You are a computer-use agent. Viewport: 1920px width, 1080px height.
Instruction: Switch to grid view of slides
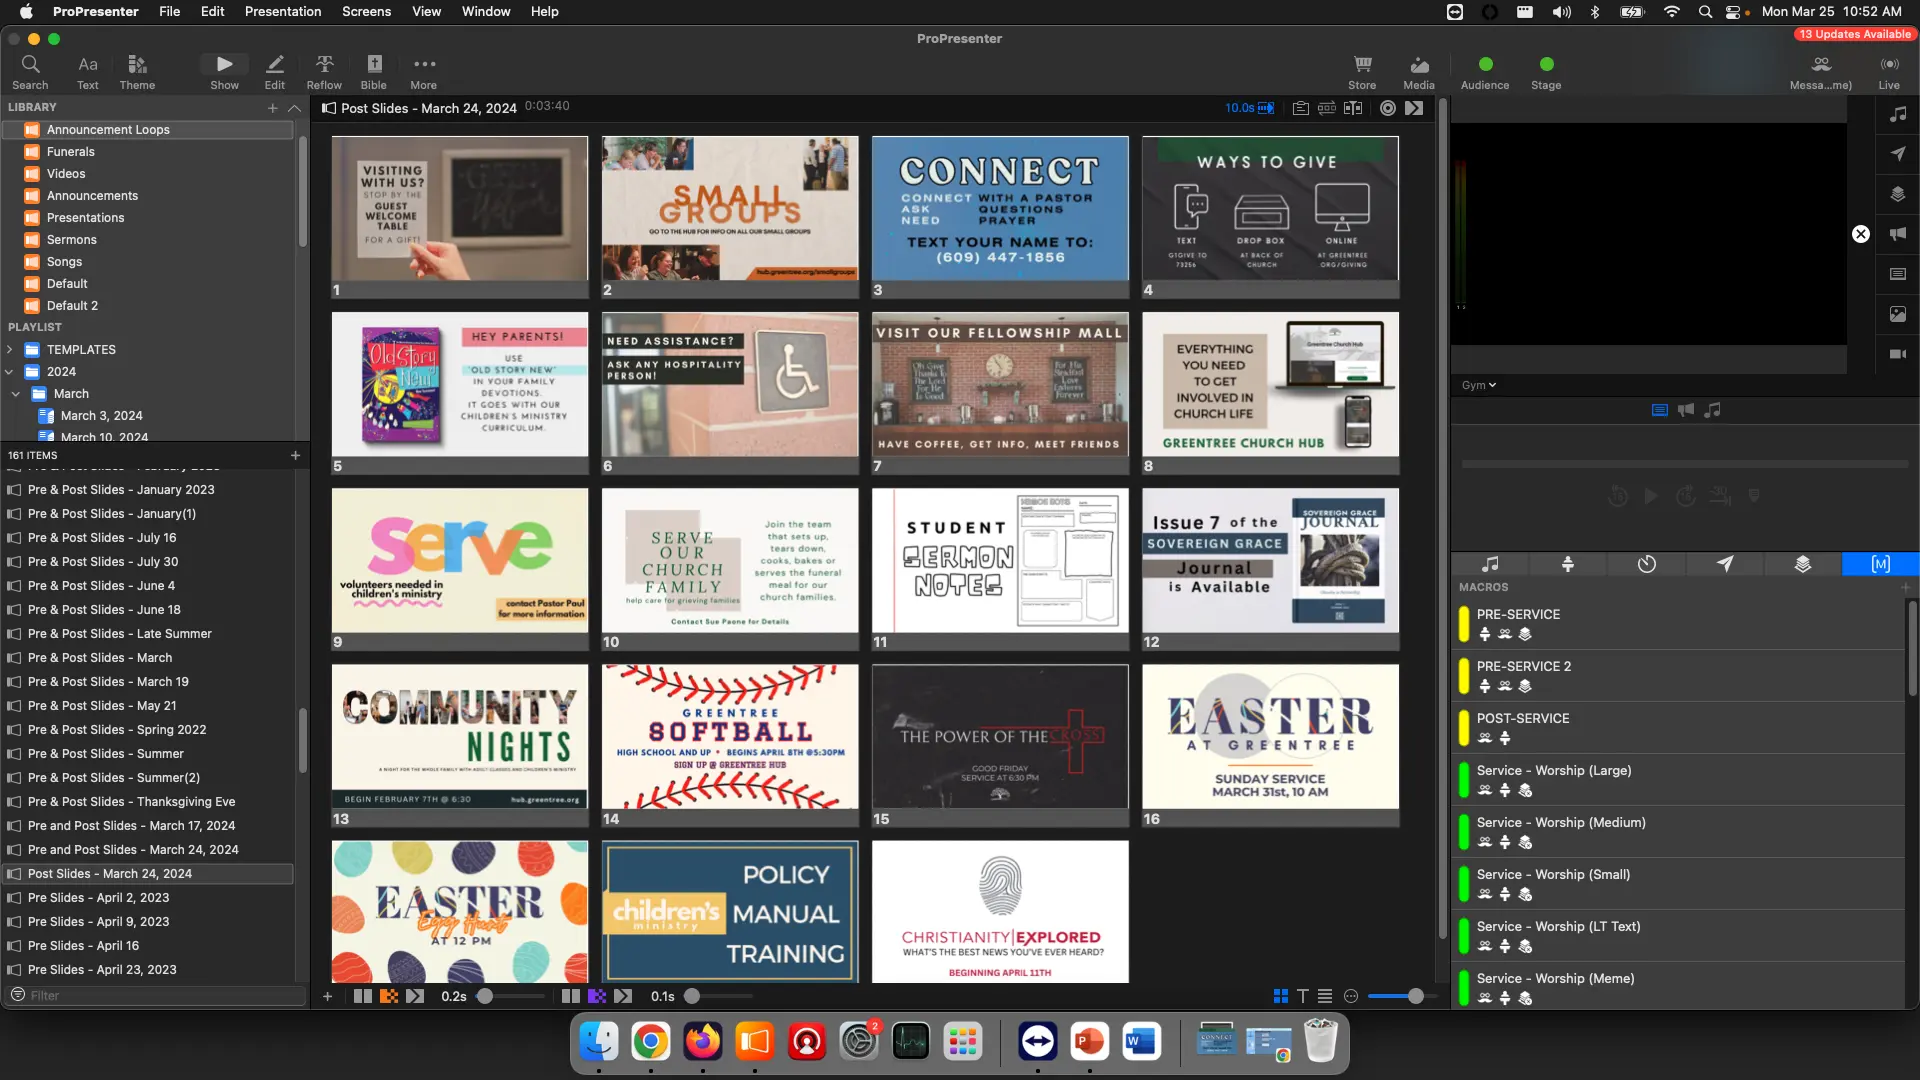point(1280,996)
